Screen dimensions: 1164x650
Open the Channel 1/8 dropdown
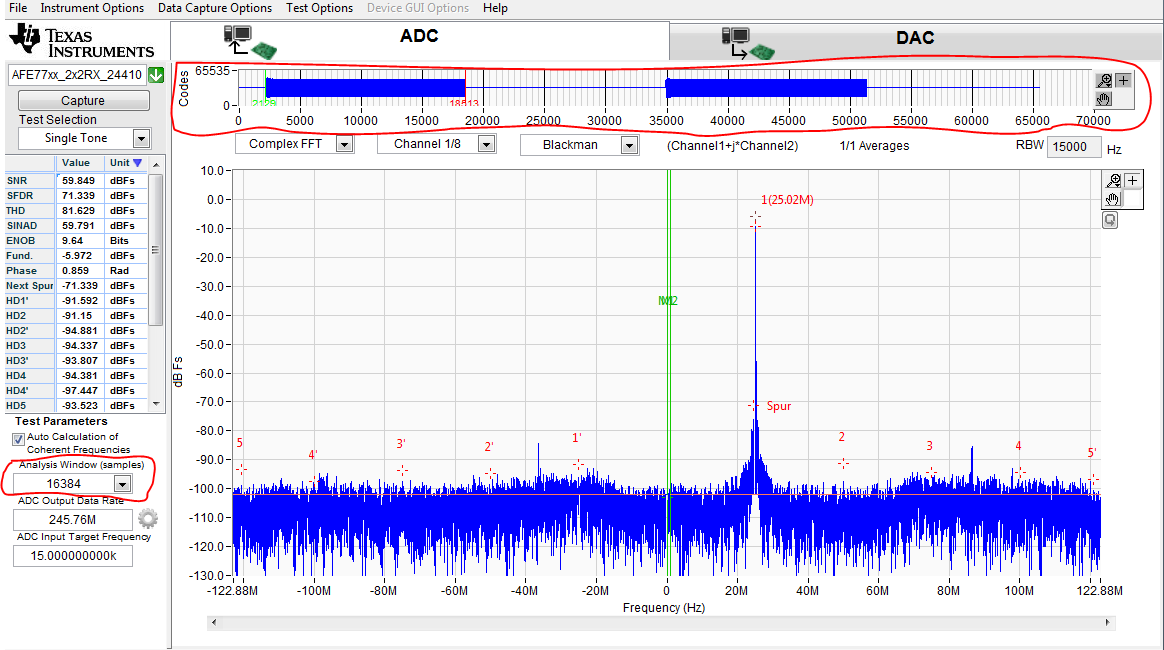[x=486, y=143]
